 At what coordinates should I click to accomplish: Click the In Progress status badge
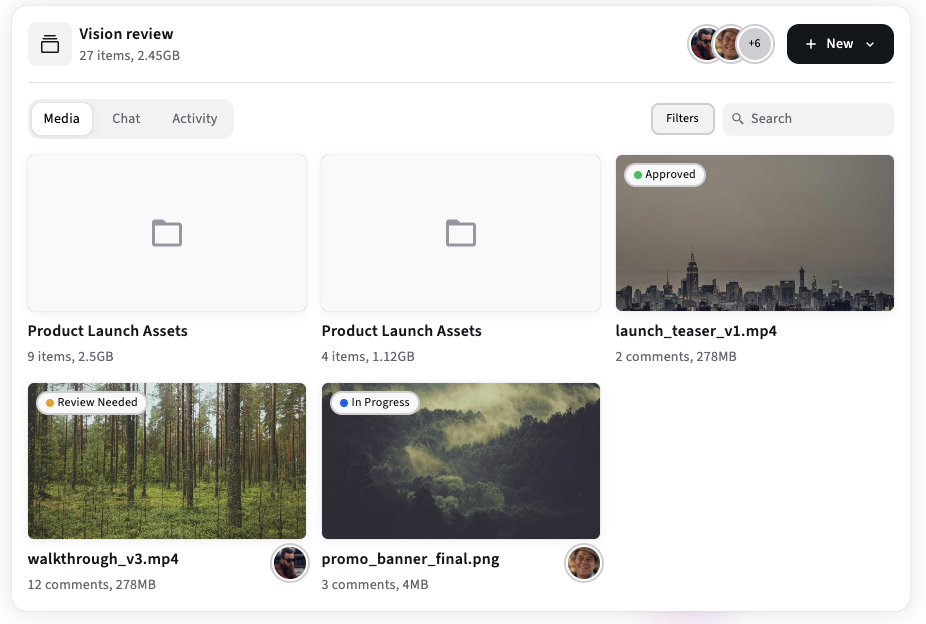[x=375, y=403]
